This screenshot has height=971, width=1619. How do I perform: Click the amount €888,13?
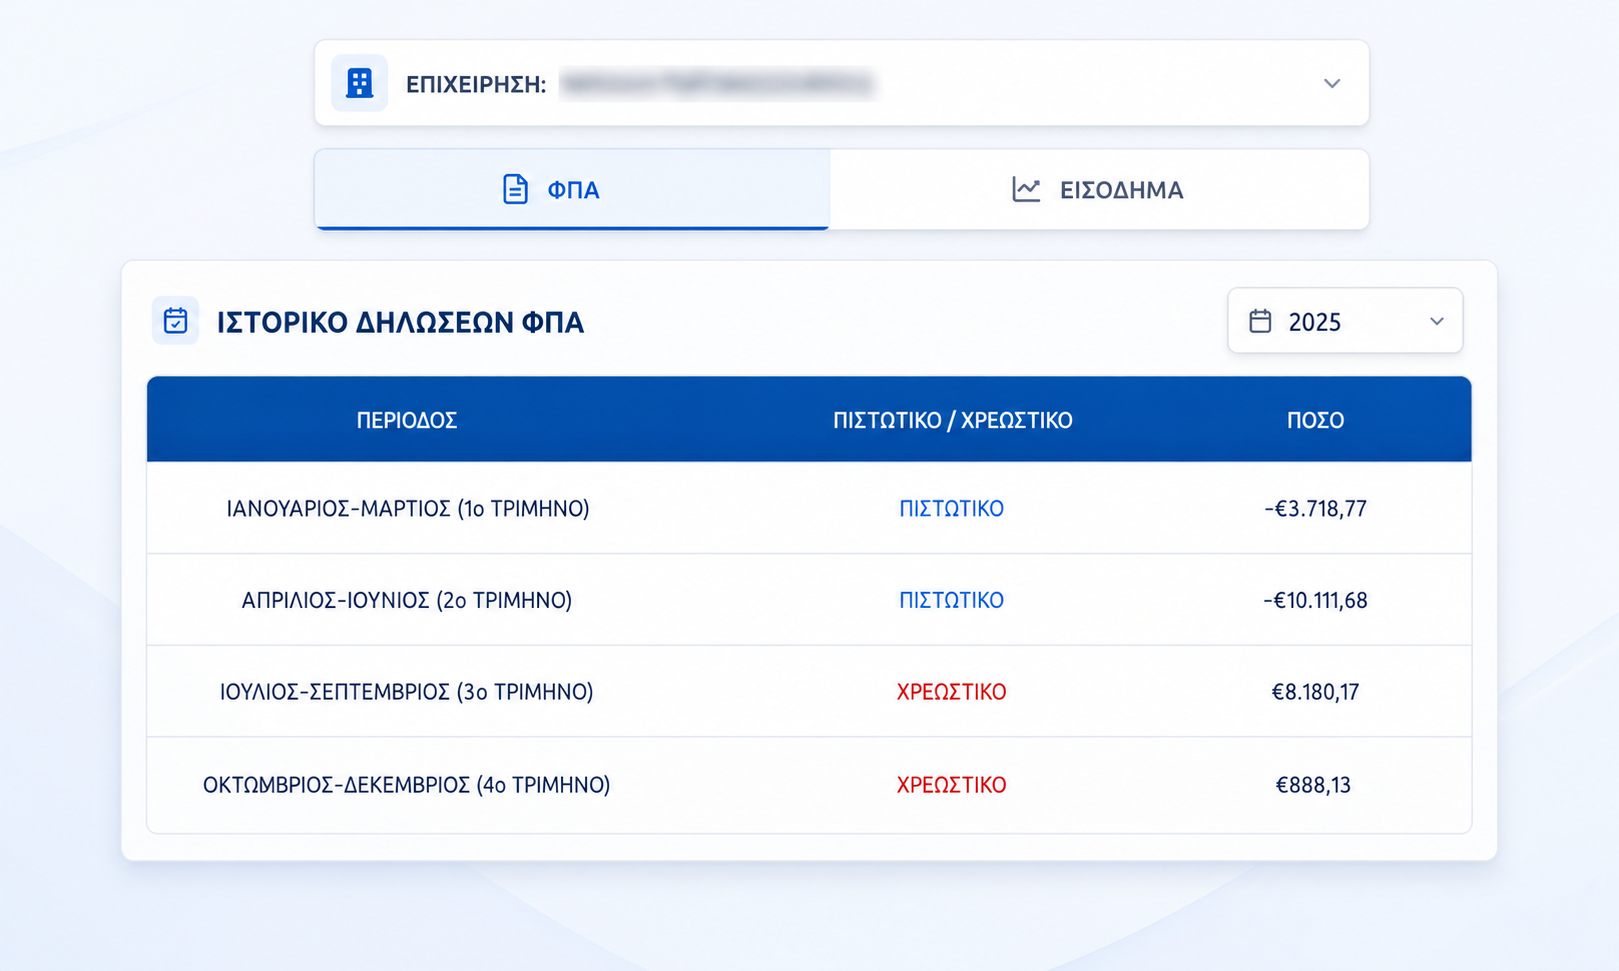click(1313, 785)
